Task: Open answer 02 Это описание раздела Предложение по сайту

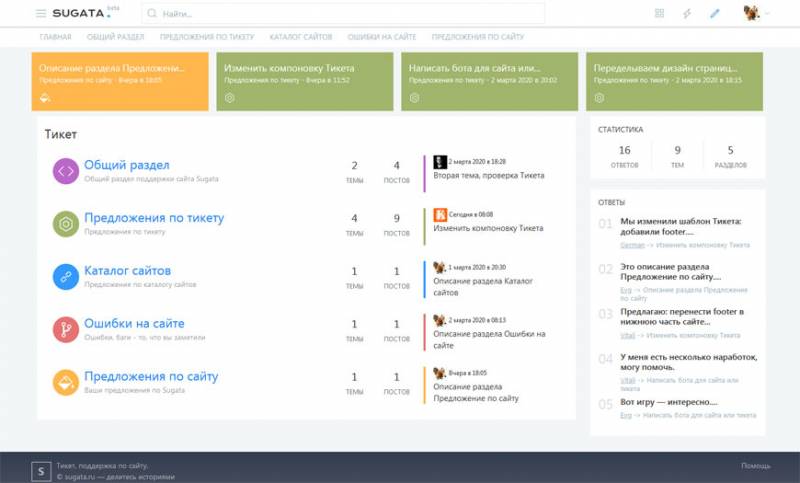Action: pos(670,271)
